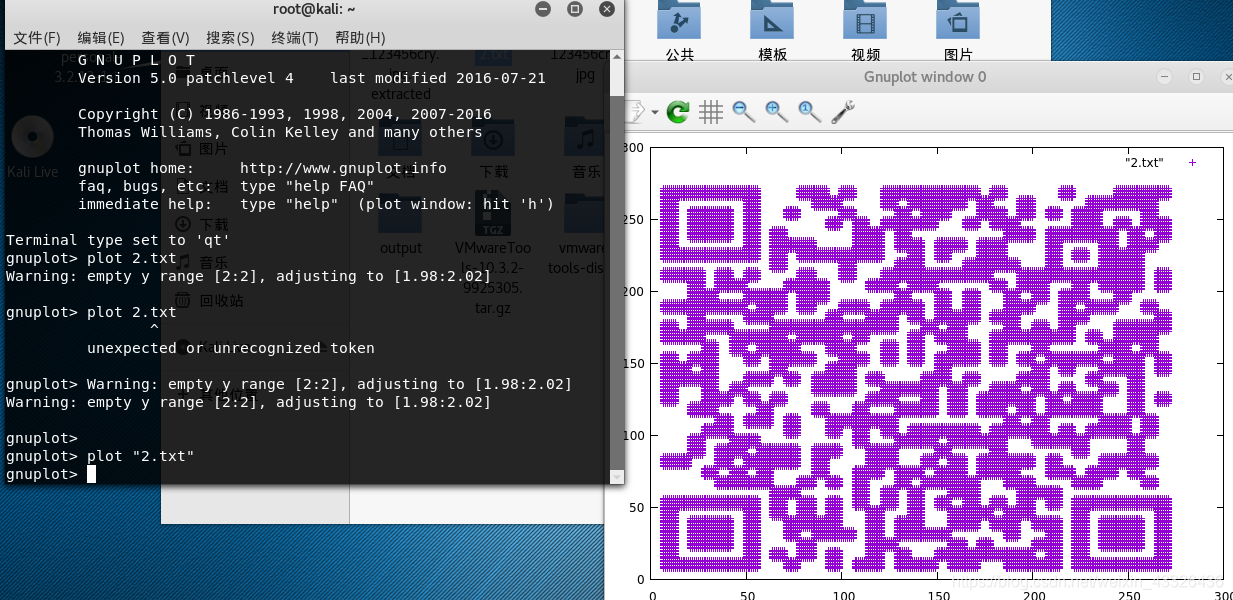Click the http://www.gnuplot.info URL in terminal

click(343, 168)
